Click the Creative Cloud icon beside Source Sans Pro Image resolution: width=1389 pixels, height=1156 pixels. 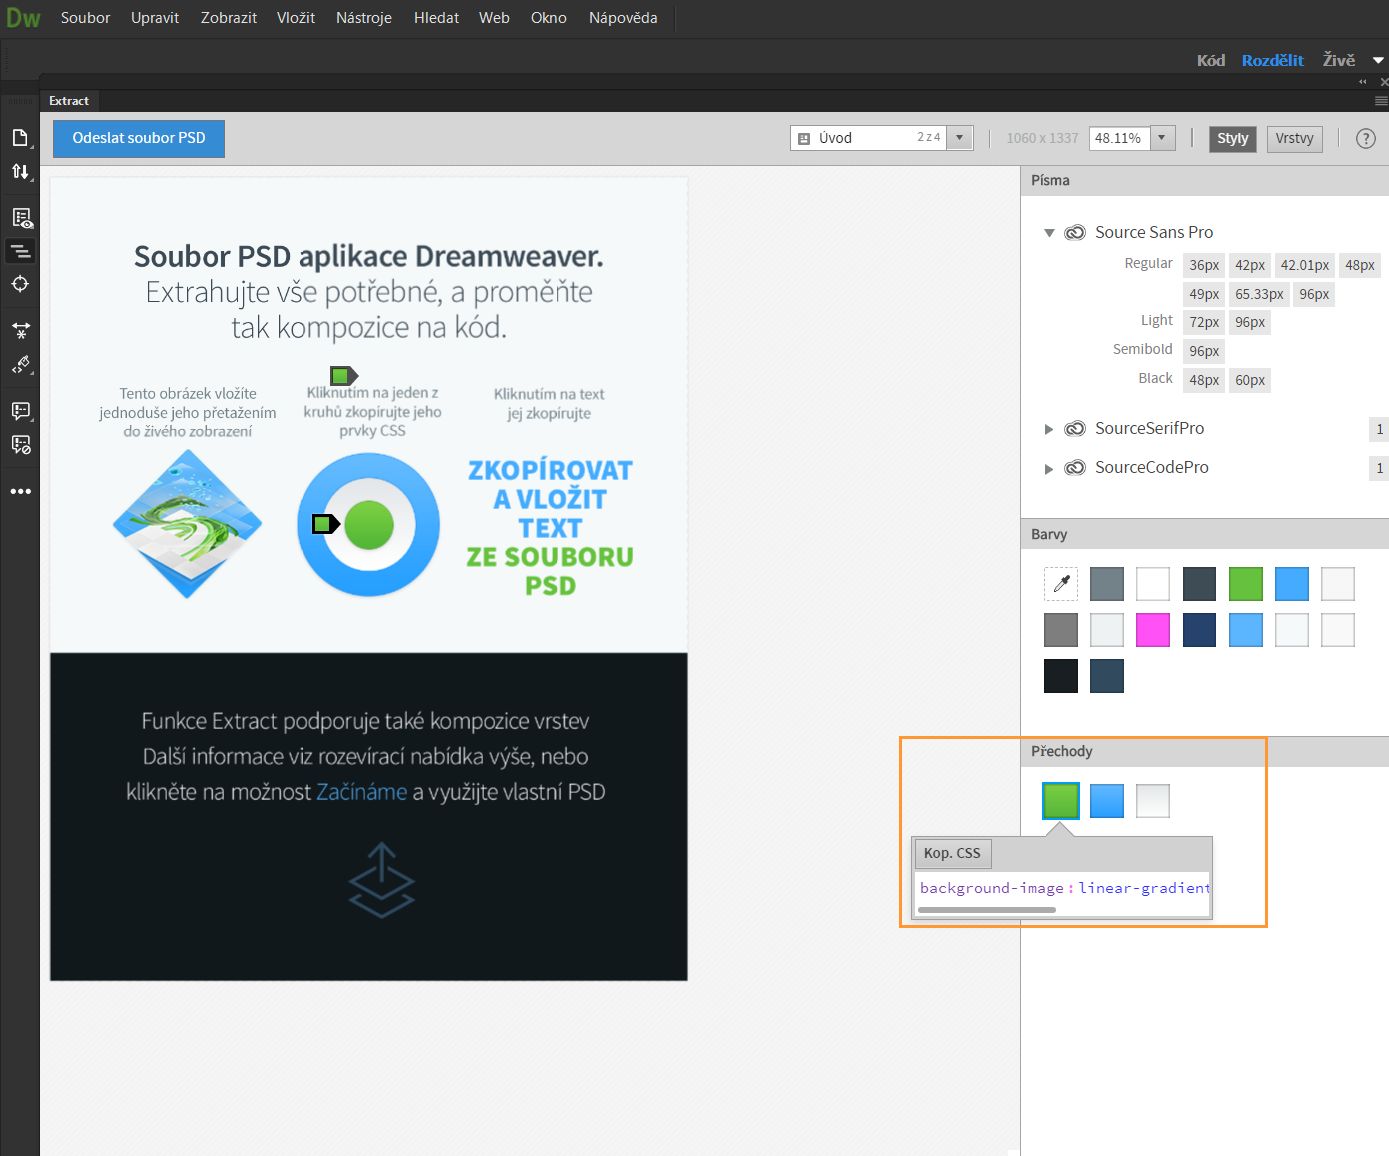click(x=1075, y=232)
